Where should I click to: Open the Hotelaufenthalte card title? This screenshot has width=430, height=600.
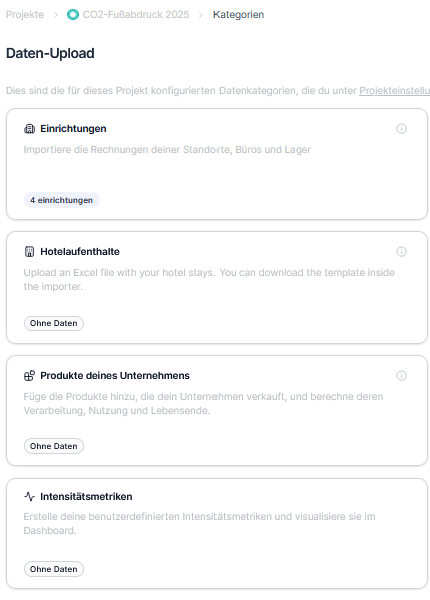(x=80, y=252)
